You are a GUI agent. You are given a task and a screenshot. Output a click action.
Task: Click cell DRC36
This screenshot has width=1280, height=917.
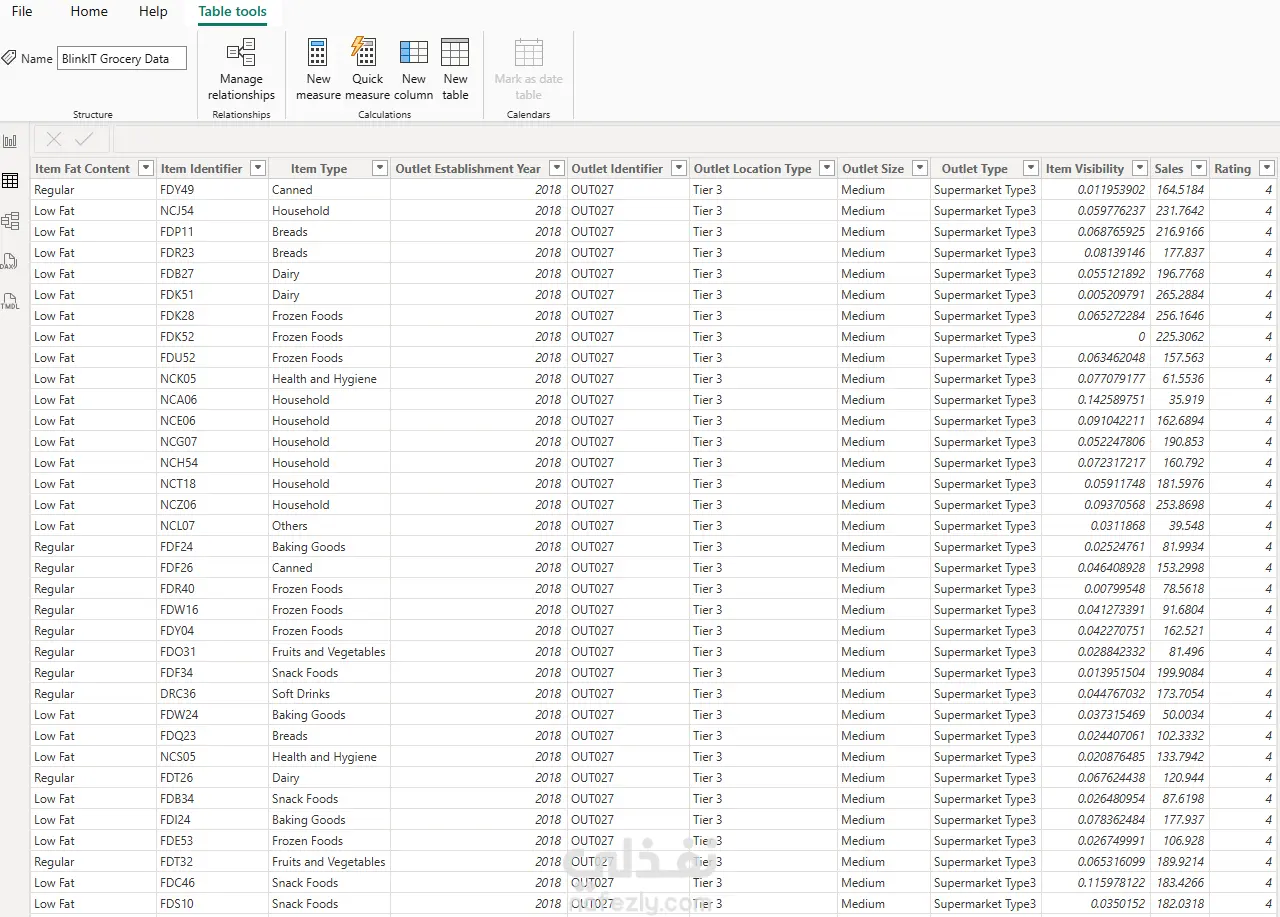click(x=211, y=694)
